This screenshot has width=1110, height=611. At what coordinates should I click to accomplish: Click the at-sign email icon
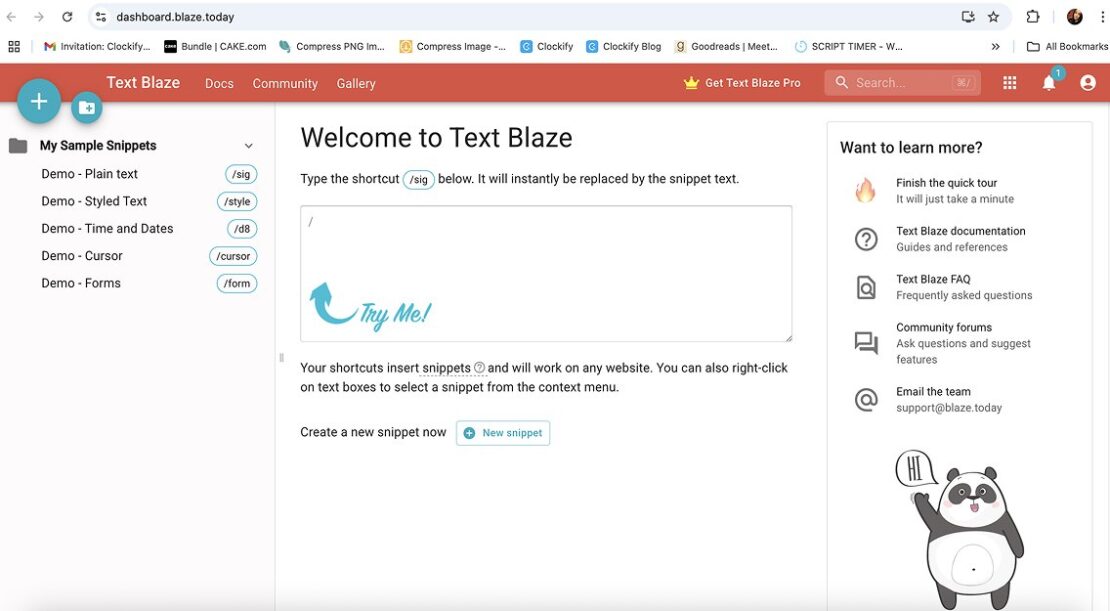(866, 400)
